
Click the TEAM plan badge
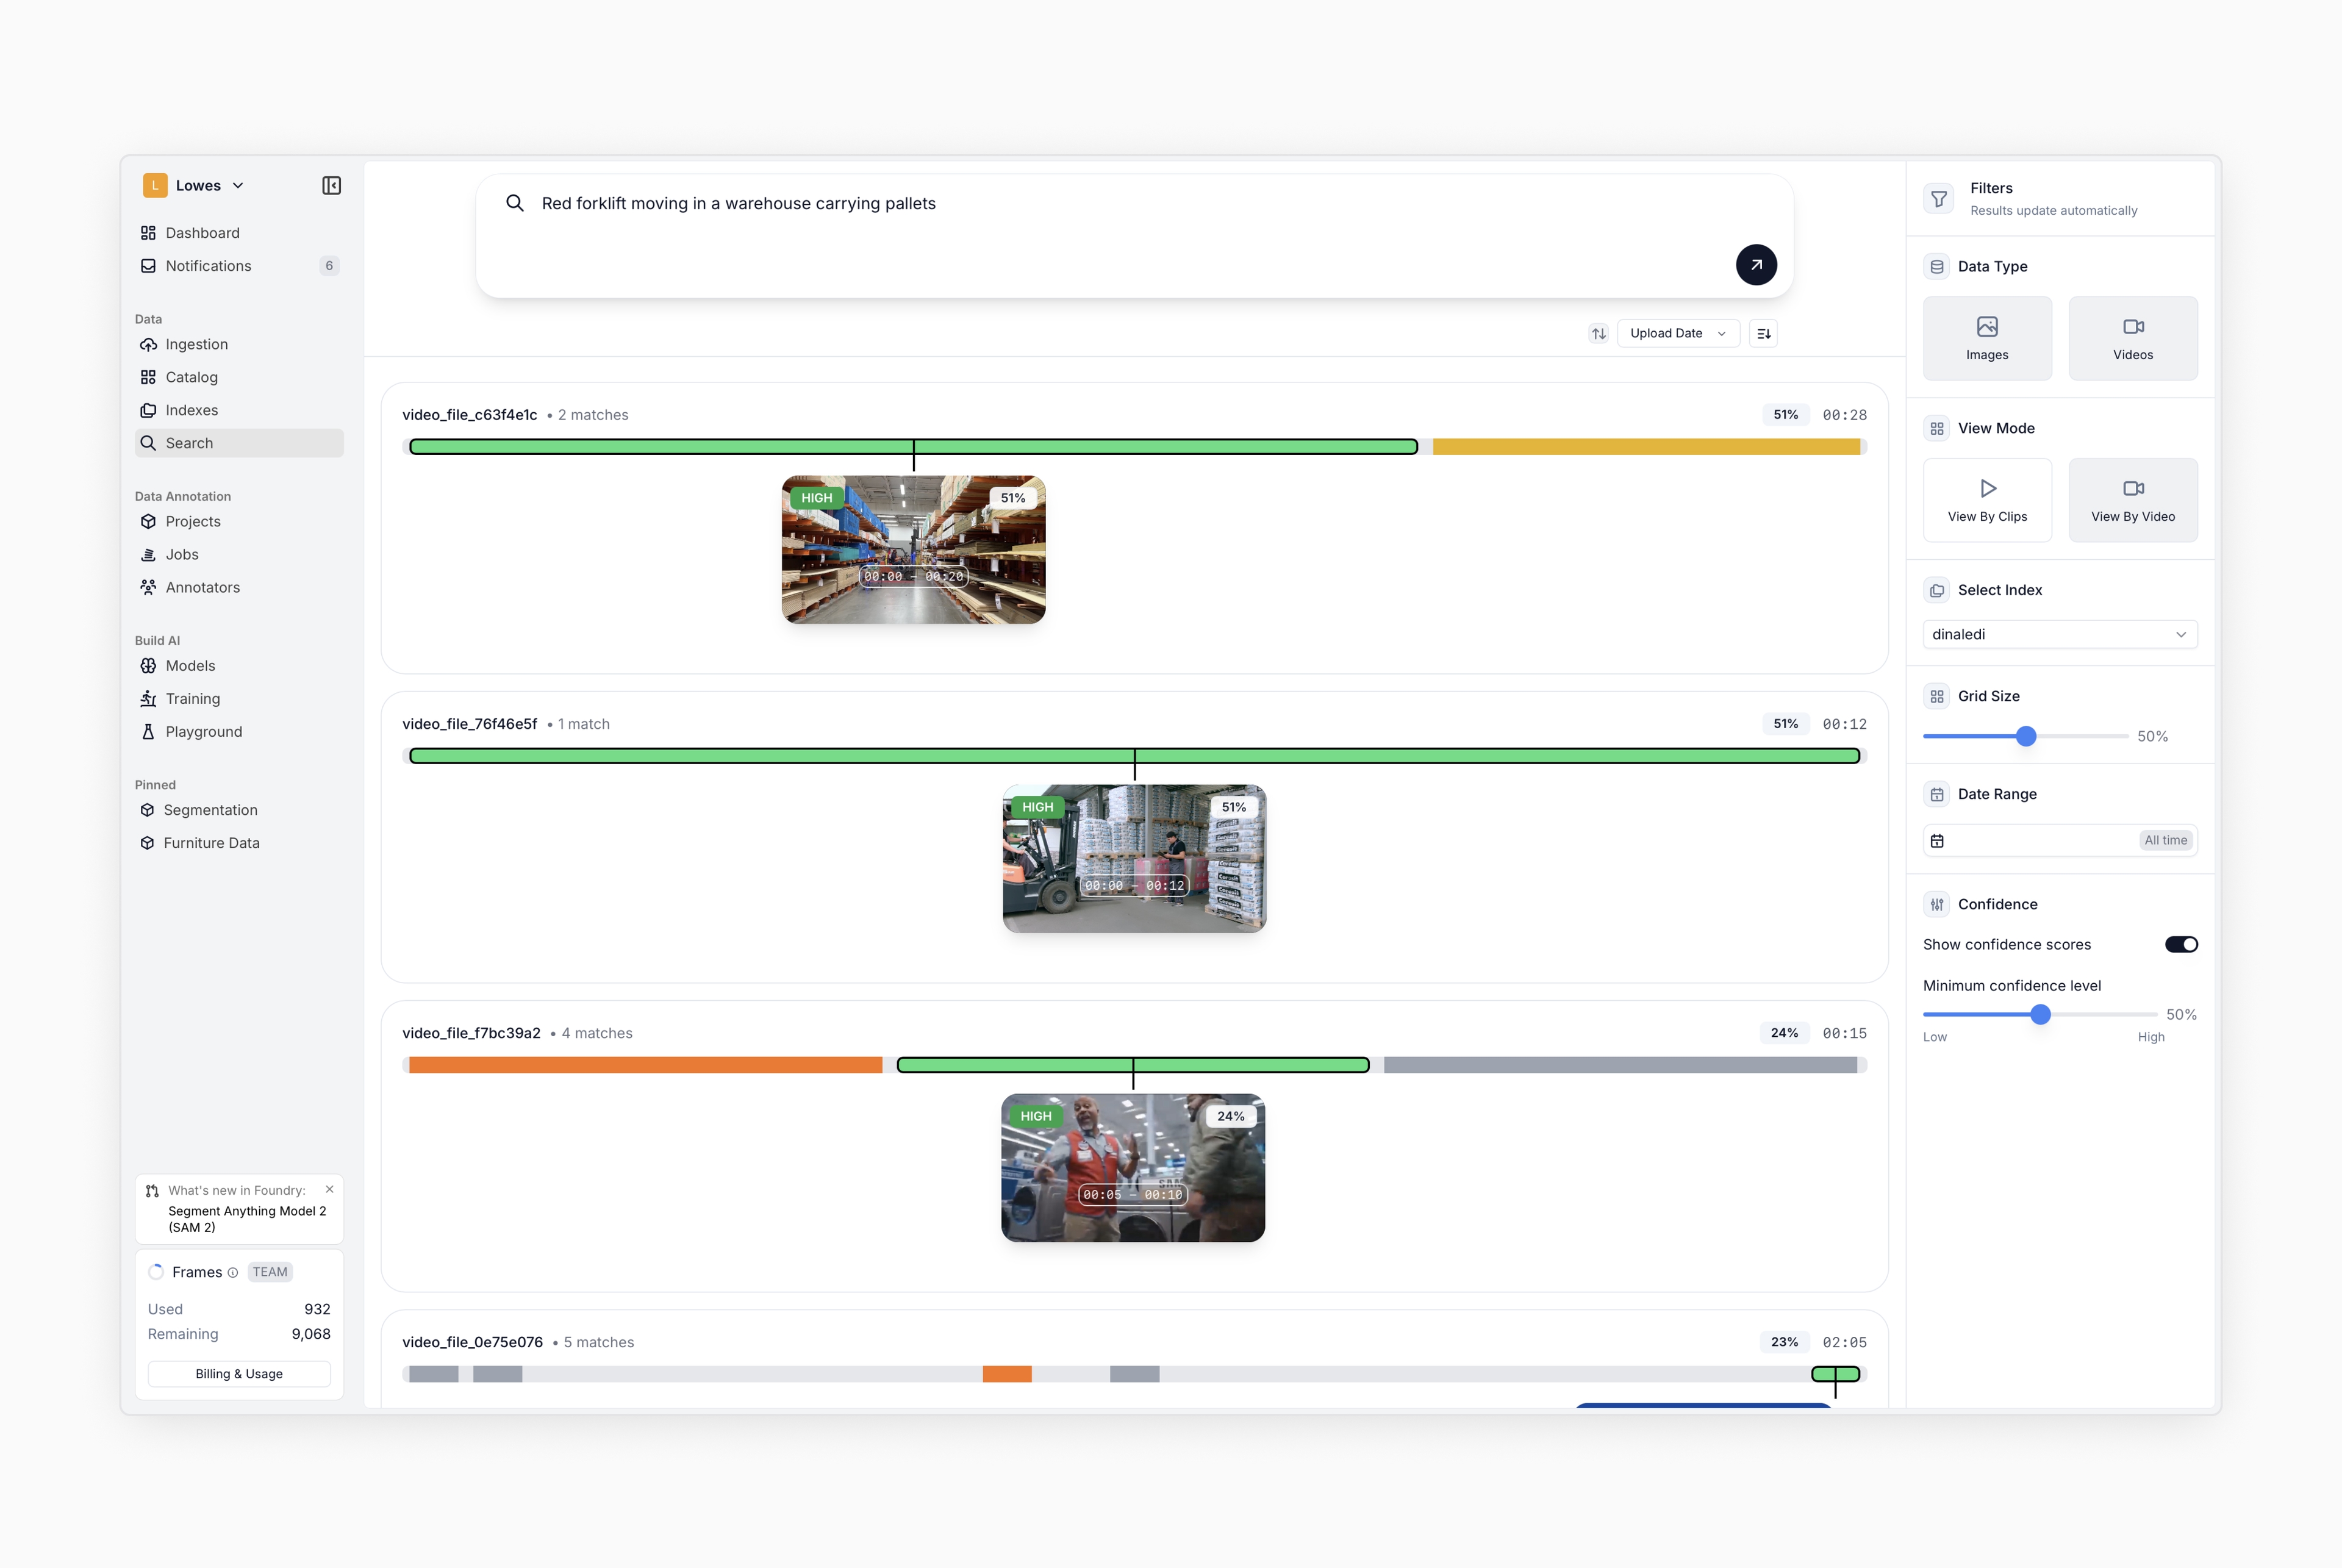[x=270, y=1272]
